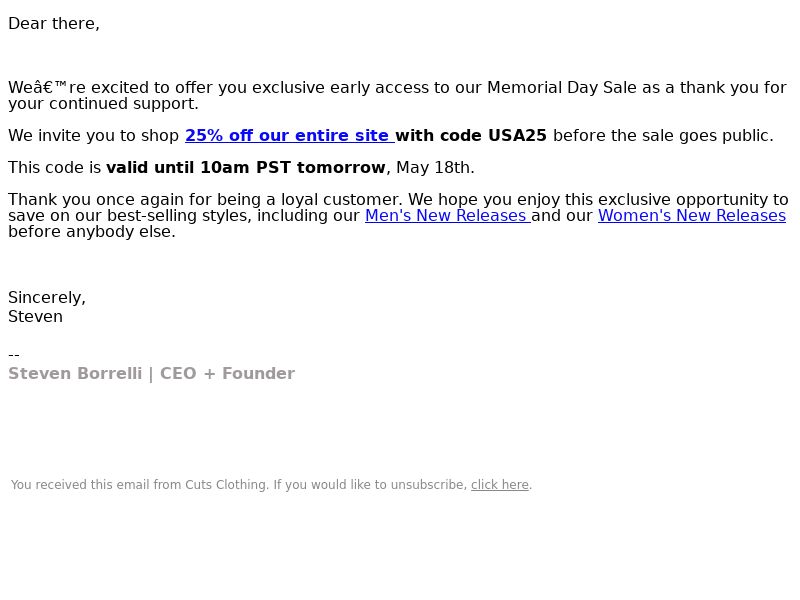The width and height of the screenshot is (800, 600).
Task: Click the bold 'with code USA25' text
Action: (x=471, y=136)
